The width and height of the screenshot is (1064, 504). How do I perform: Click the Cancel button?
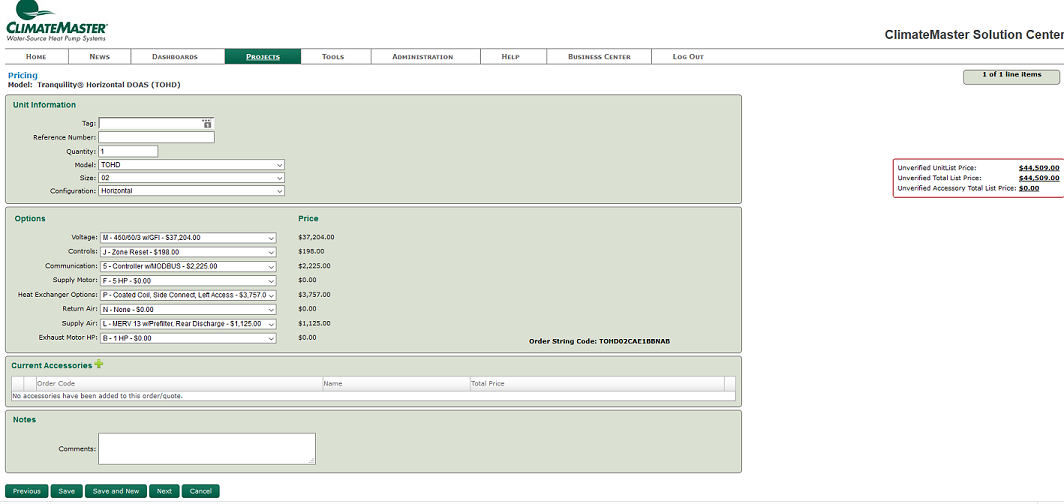click(x=201, y=491)
